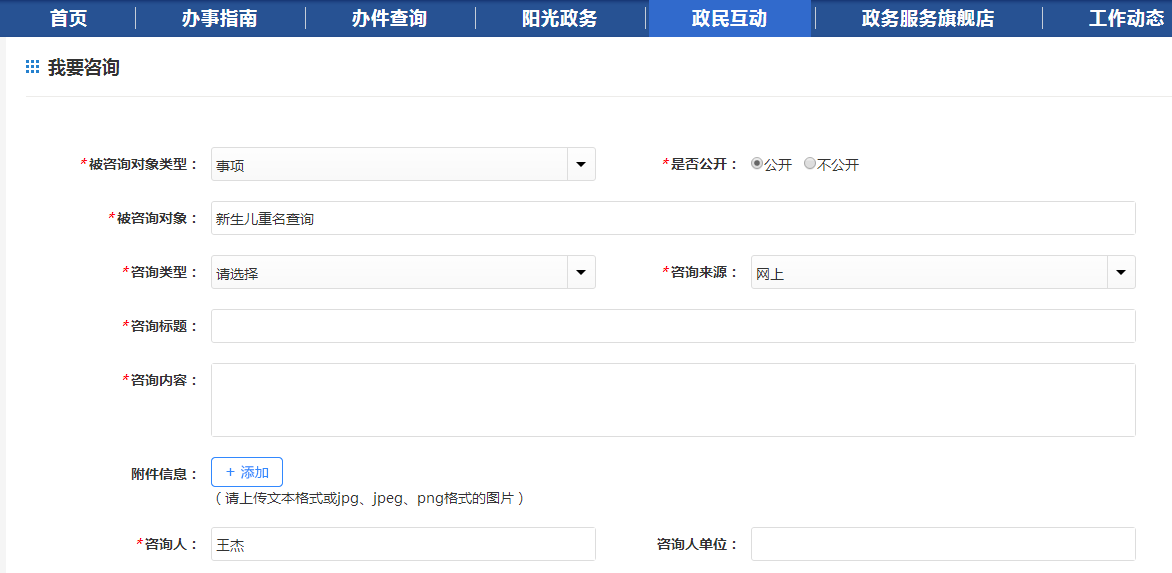
Task: Select the 政民互动 tab
Action: pos(729,18)
